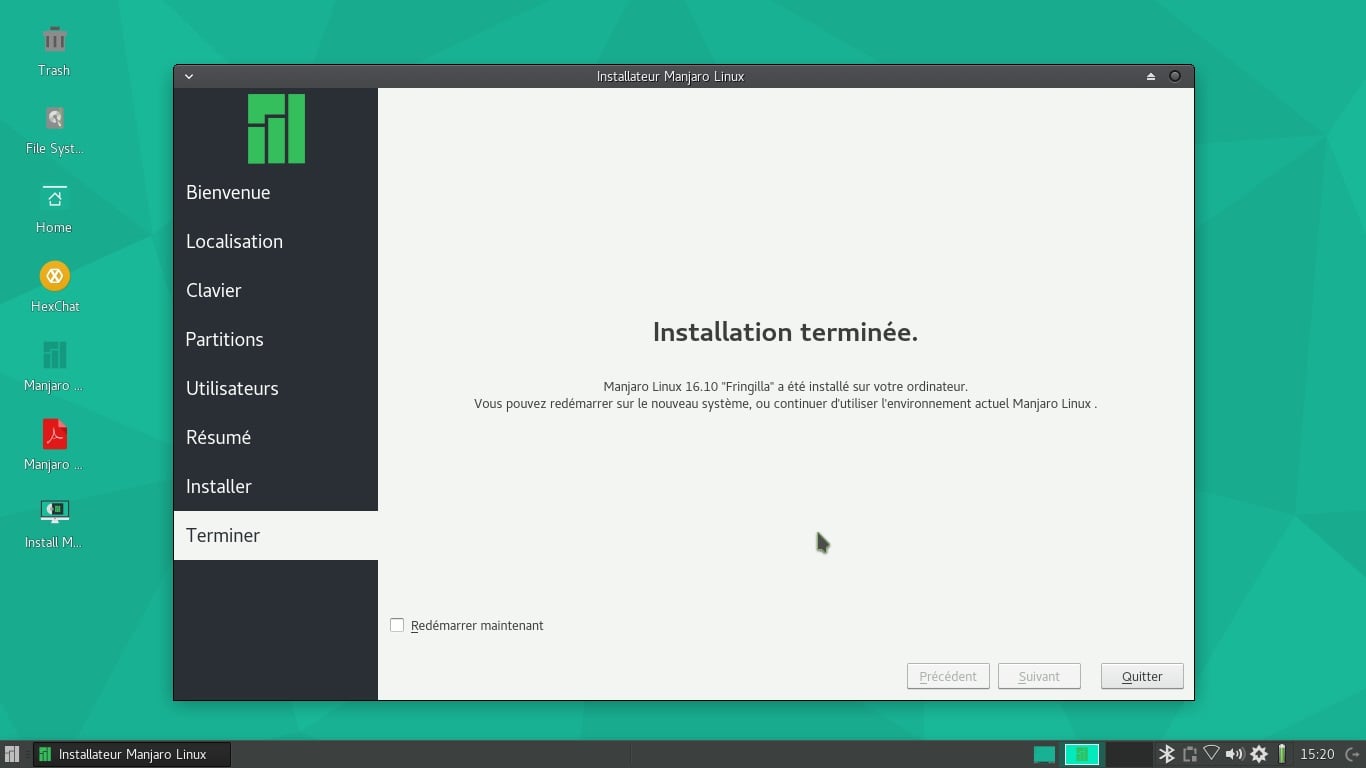Viewport: 1366px width, 768px height.
Task: Click the 15:20 clock in the panel
Action: (x=1317, y=754)
